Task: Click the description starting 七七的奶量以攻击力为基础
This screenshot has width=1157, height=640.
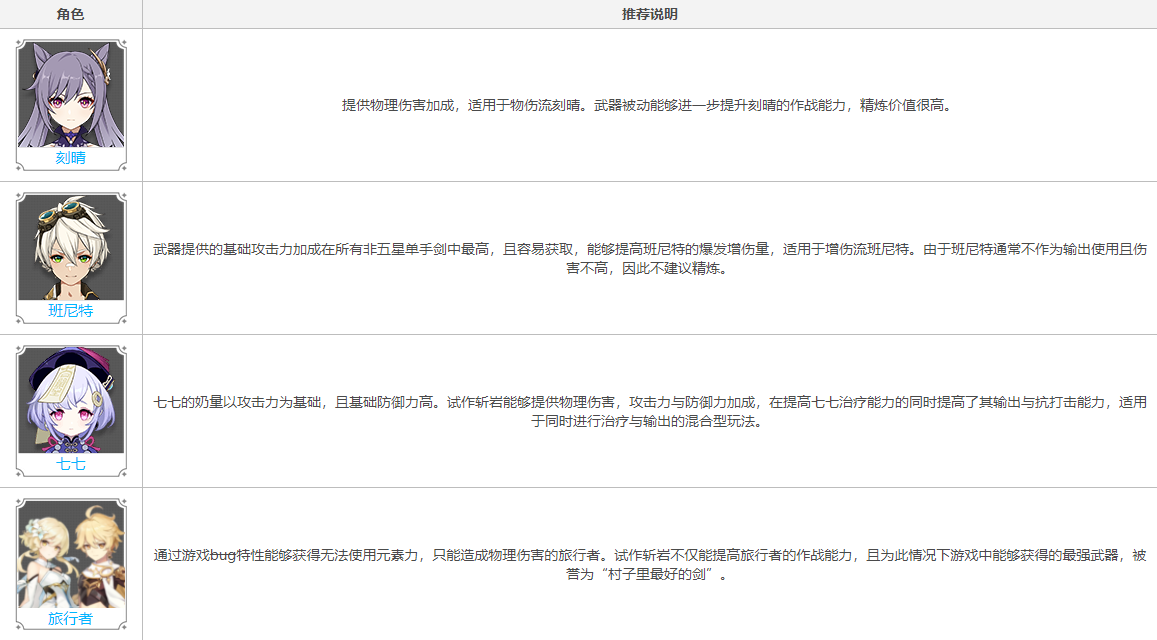Action: (x=649, y=412)
